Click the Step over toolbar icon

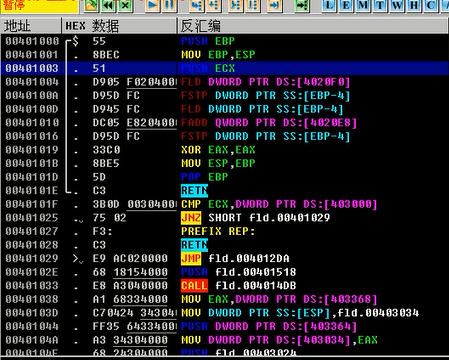[214, 6]
